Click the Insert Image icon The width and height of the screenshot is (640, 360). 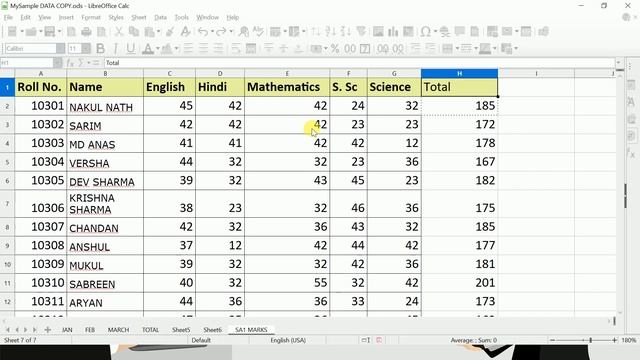[x=378, y=31]
